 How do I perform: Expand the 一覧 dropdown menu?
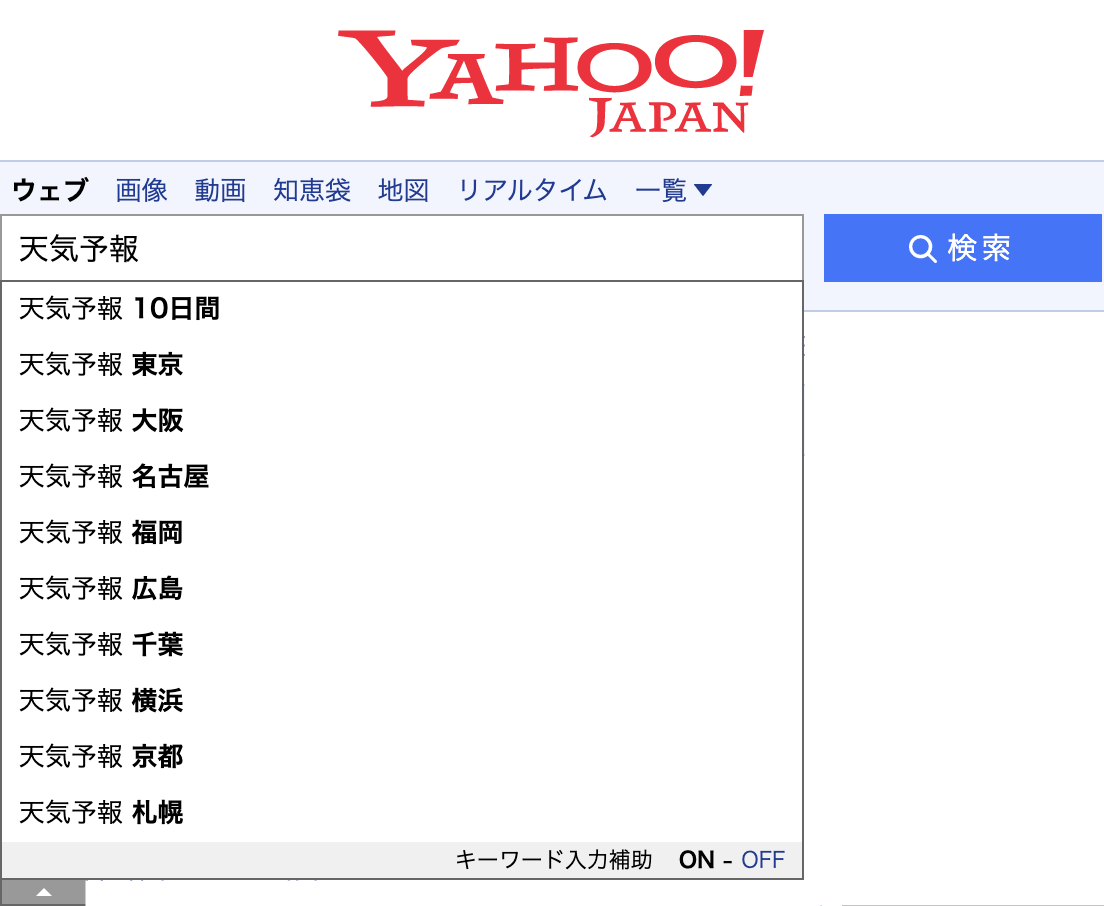(674, 190)
